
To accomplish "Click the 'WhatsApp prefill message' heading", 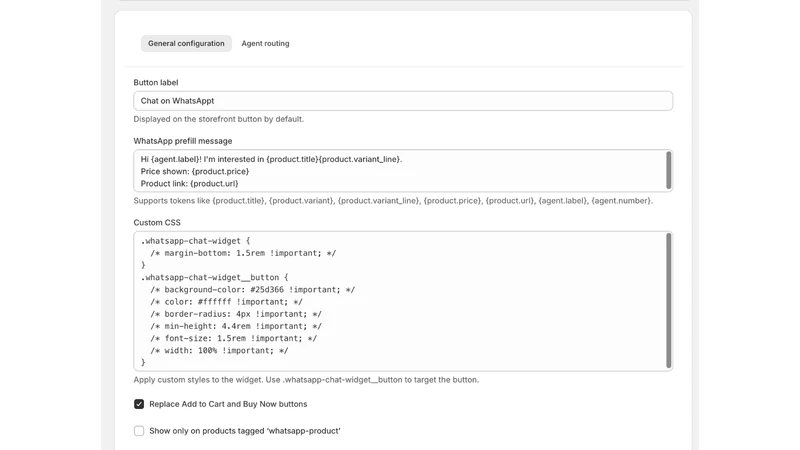I will pyautogui.click(x=183, y=141).
